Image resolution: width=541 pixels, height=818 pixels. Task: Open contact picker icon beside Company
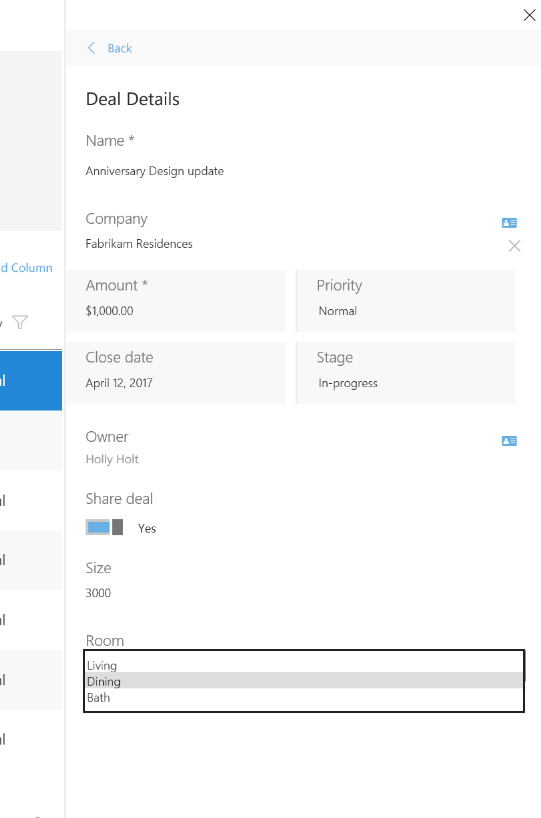pyautogui.click(x=509, y=223)
